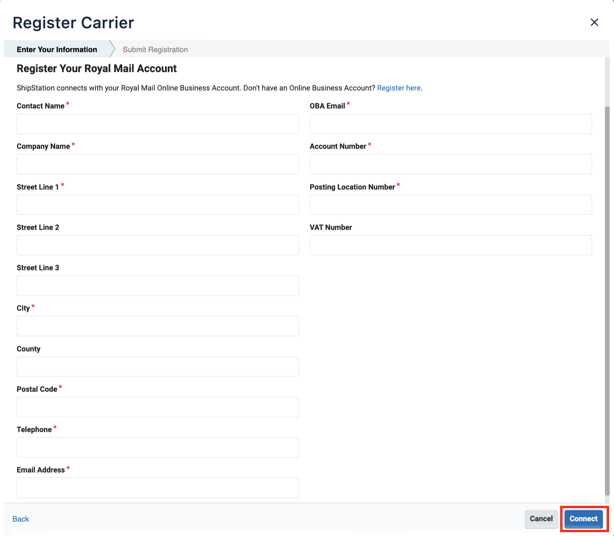The image size is (614, 536).
Task: Select the Street Line 1 input
Action: click(157, 205)
